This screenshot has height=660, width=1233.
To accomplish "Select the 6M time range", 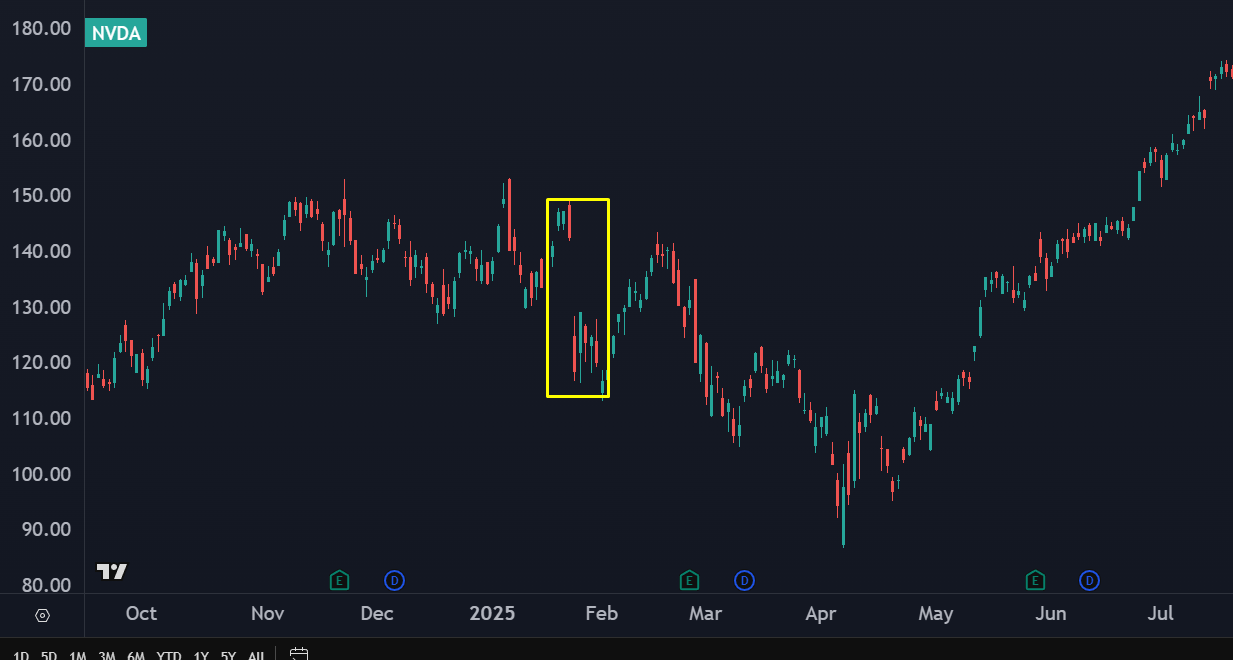I will (x=136, y=656).
